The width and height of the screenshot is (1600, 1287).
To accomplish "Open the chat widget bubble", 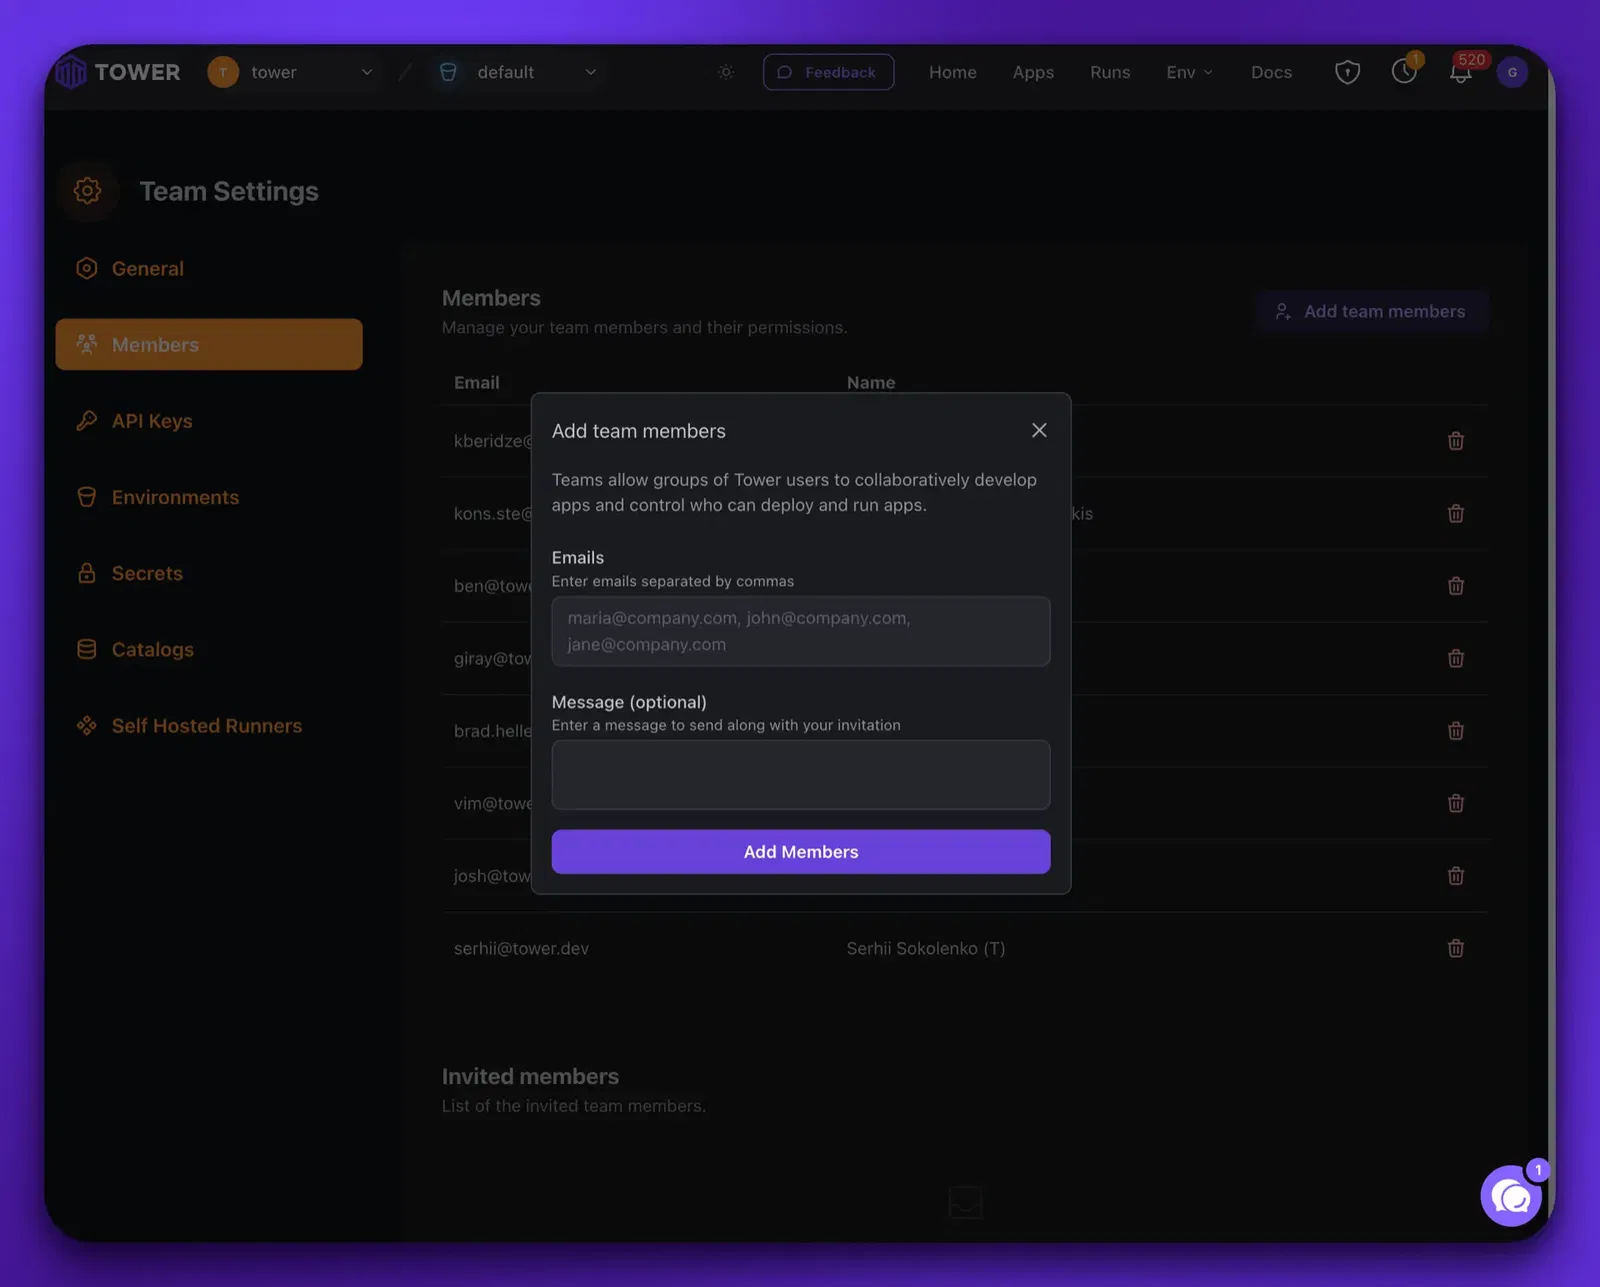I will pos(1511,1195).
